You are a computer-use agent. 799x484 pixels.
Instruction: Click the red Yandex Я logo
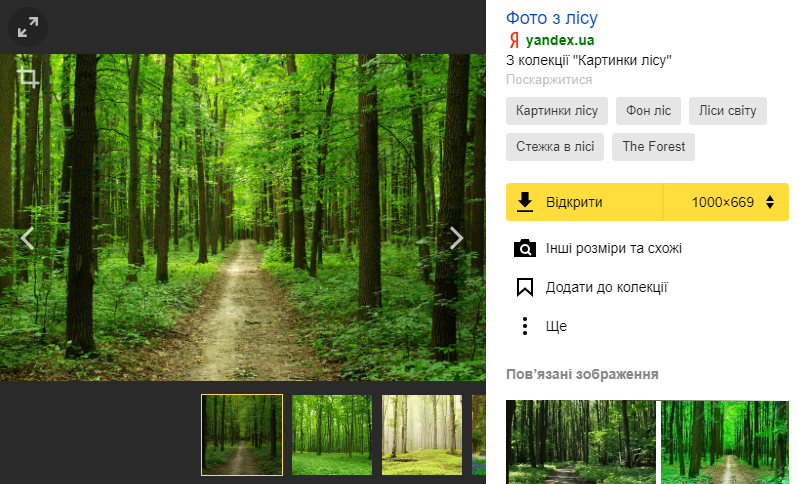coord(514,40)
